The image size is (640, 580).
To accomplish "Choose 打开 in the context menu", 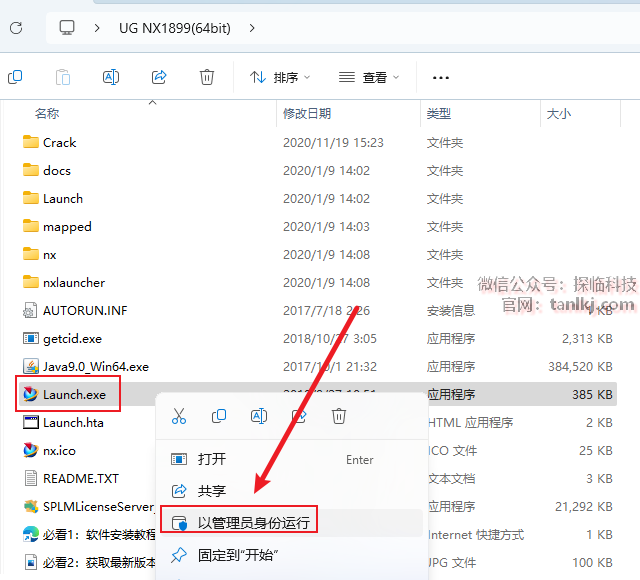I will point(290,460).
